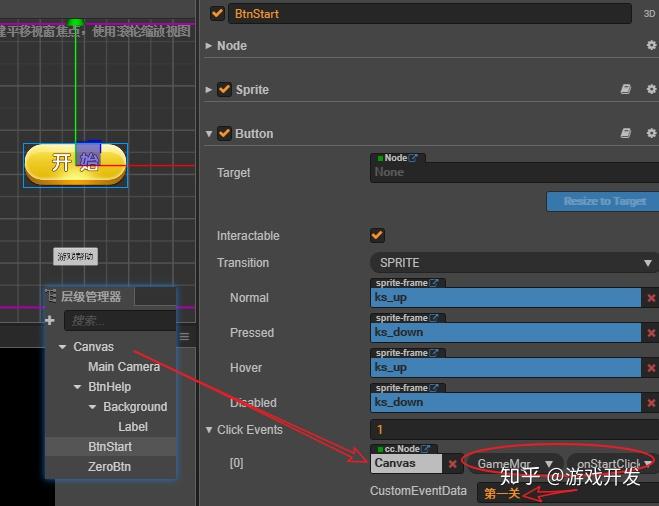
Task: Click the 开始 start button in scene
Action: (x=76, y=164)
